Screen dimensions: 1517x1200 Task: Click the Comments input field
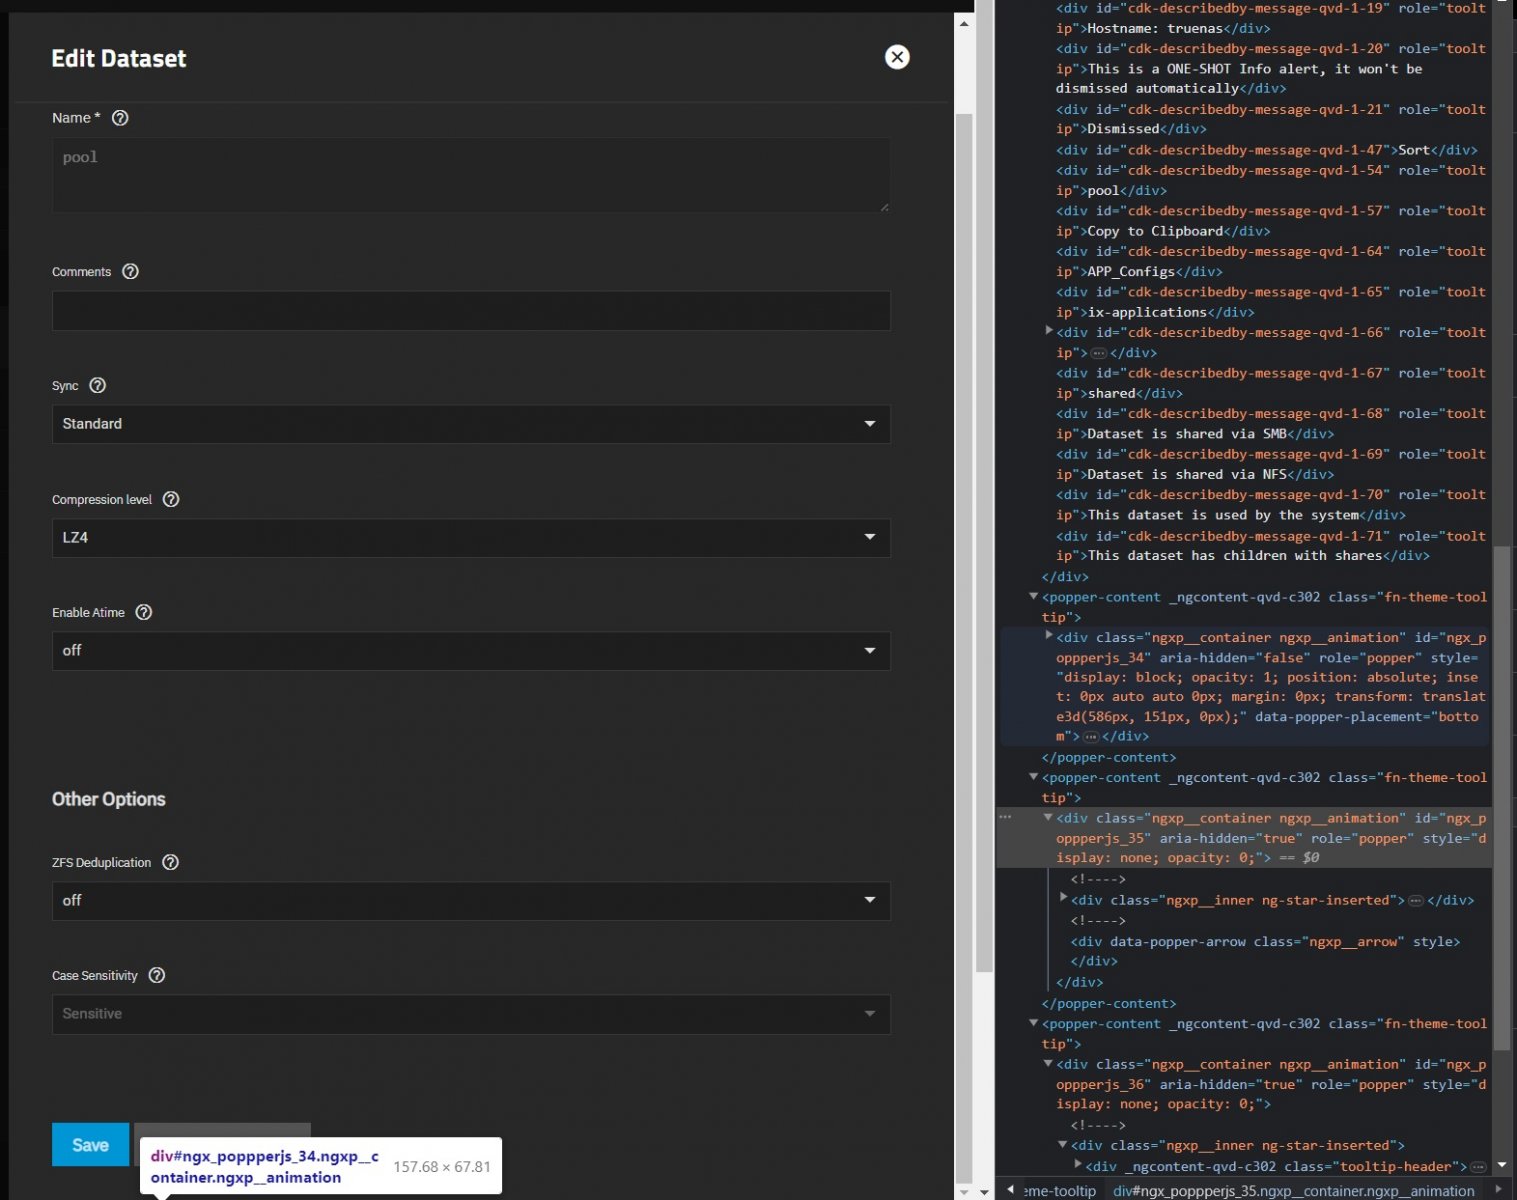(x=471, y=311)
